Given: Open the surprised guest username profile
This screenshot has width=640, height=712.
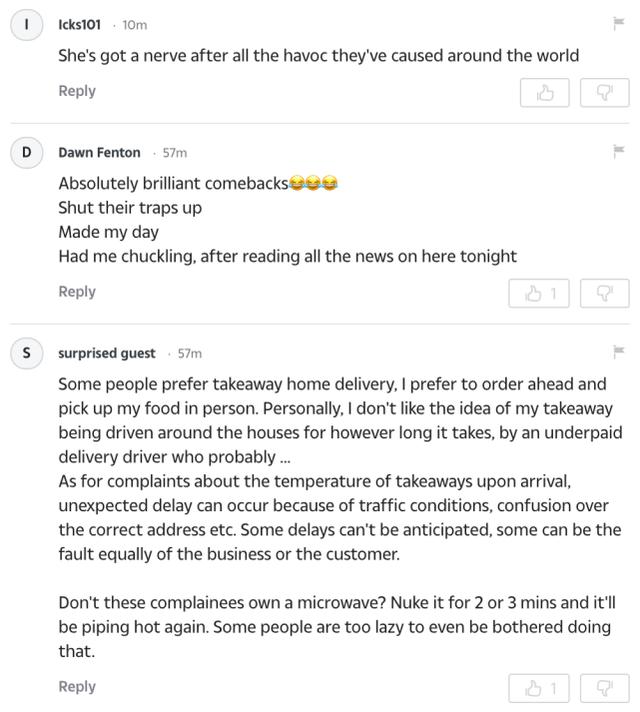Looking at the screenshot, I should [x=107, y=353].
